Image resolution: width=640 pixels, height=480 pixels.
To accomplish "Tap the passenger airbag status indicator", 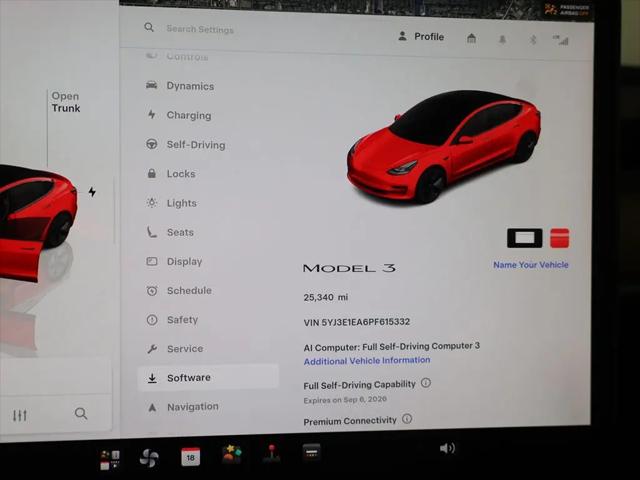I will 567,9.
